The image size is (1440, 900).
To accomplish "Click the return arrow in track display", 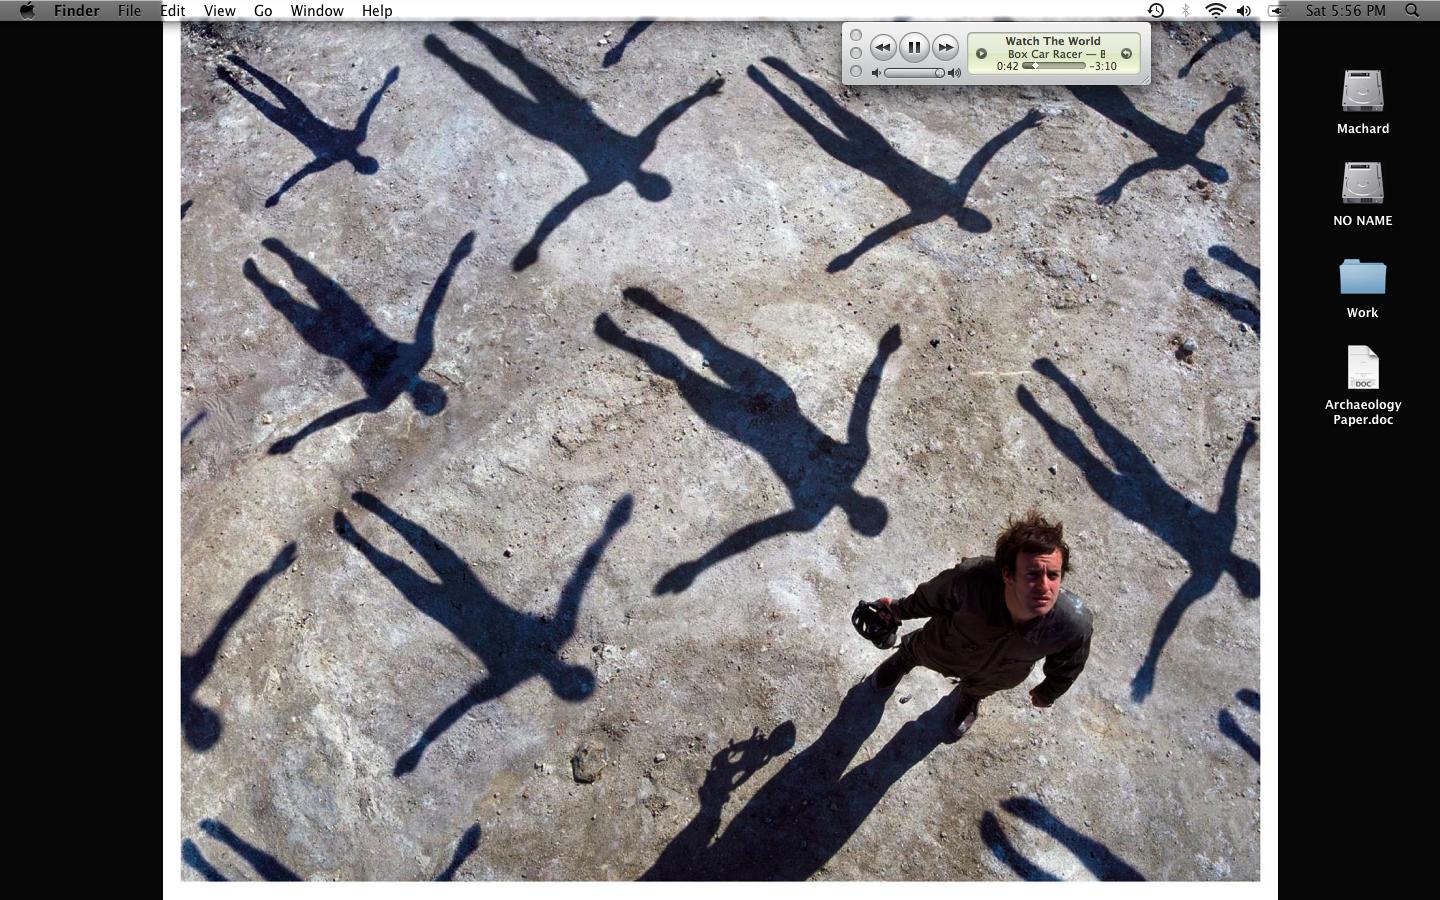I will coord(1126,54).
